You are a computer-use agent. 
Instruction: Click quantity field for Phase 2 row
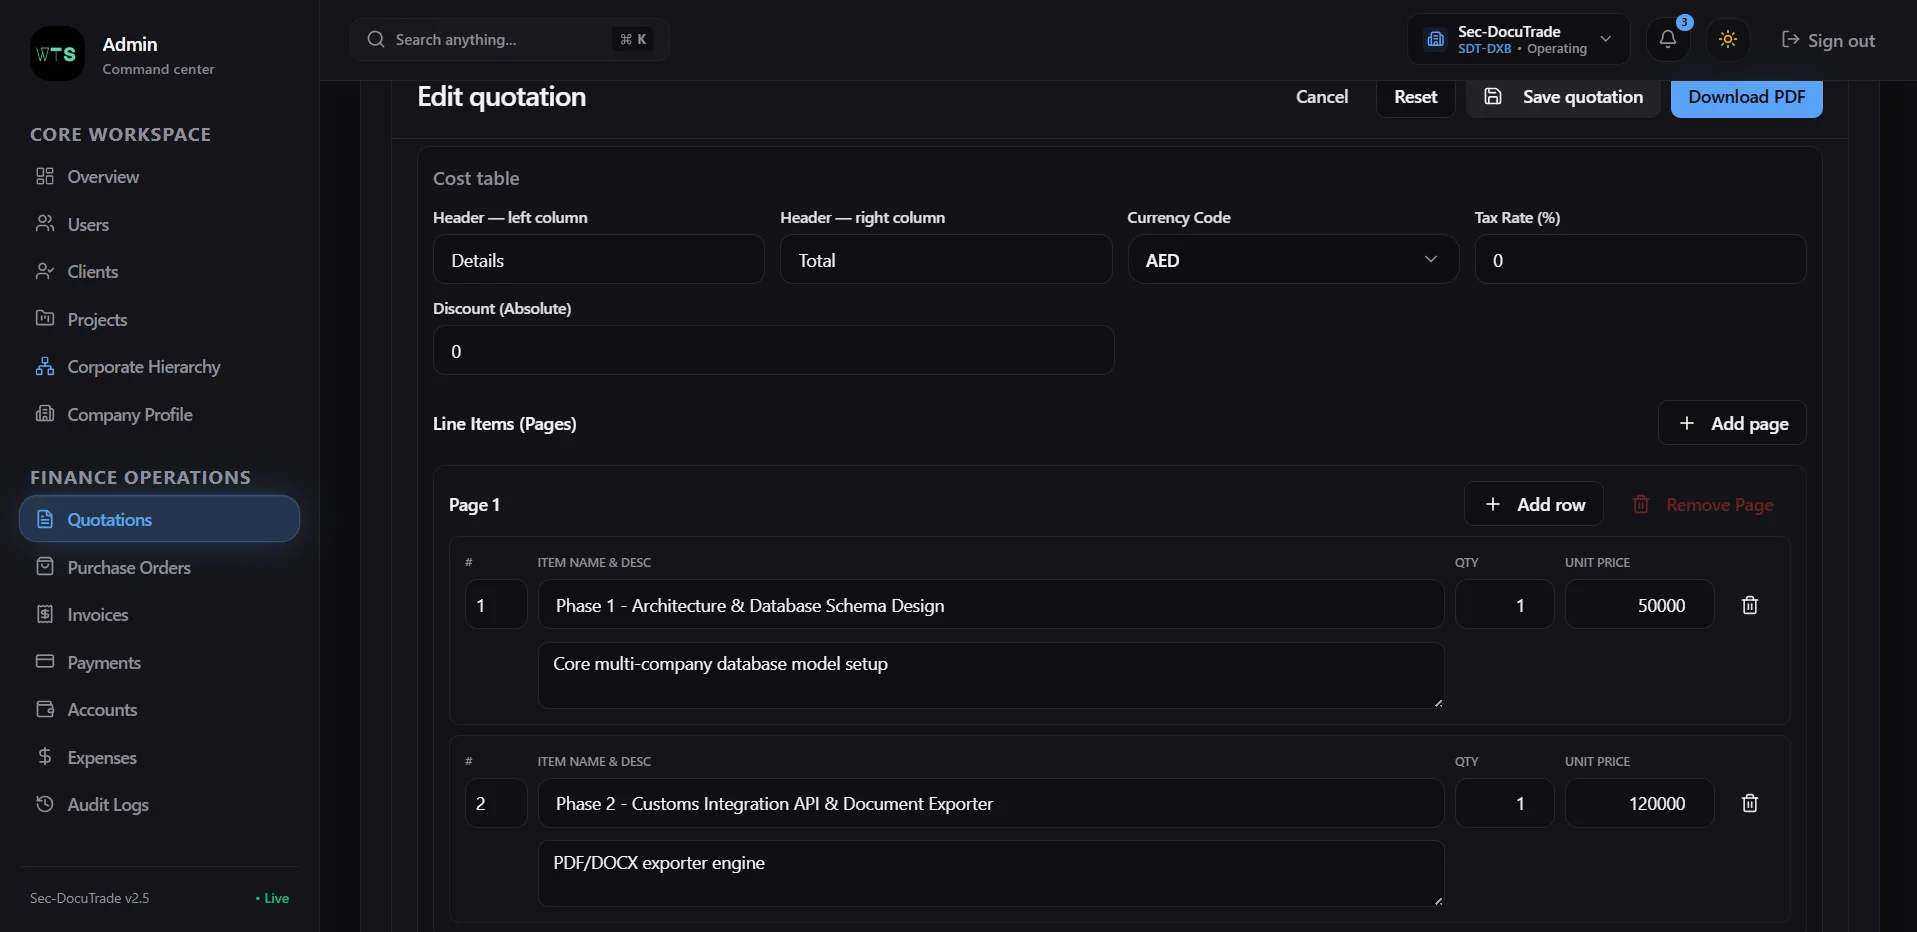pyautogui.click(x=1504, y=803)
